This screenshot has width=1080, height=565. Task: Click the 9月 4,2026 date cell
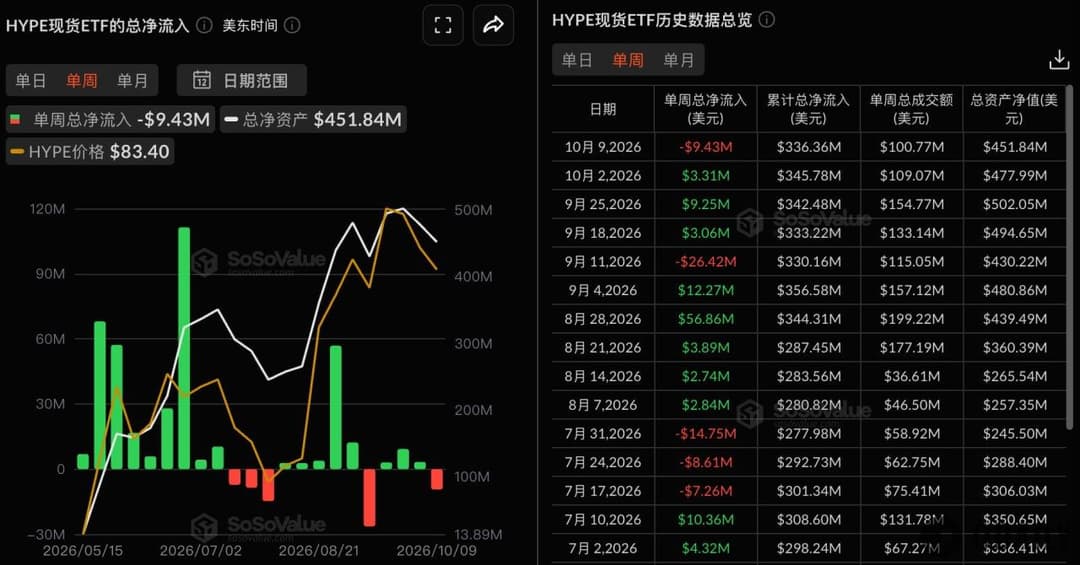603,290
